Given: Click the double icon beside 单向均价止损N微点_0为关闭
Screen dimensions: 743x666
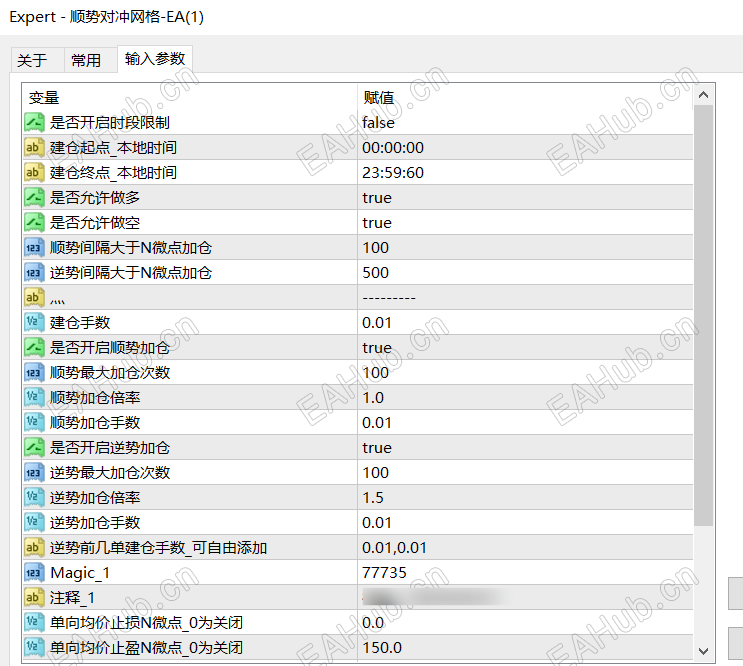Looking at the screenshot, I should click(34, 623).
